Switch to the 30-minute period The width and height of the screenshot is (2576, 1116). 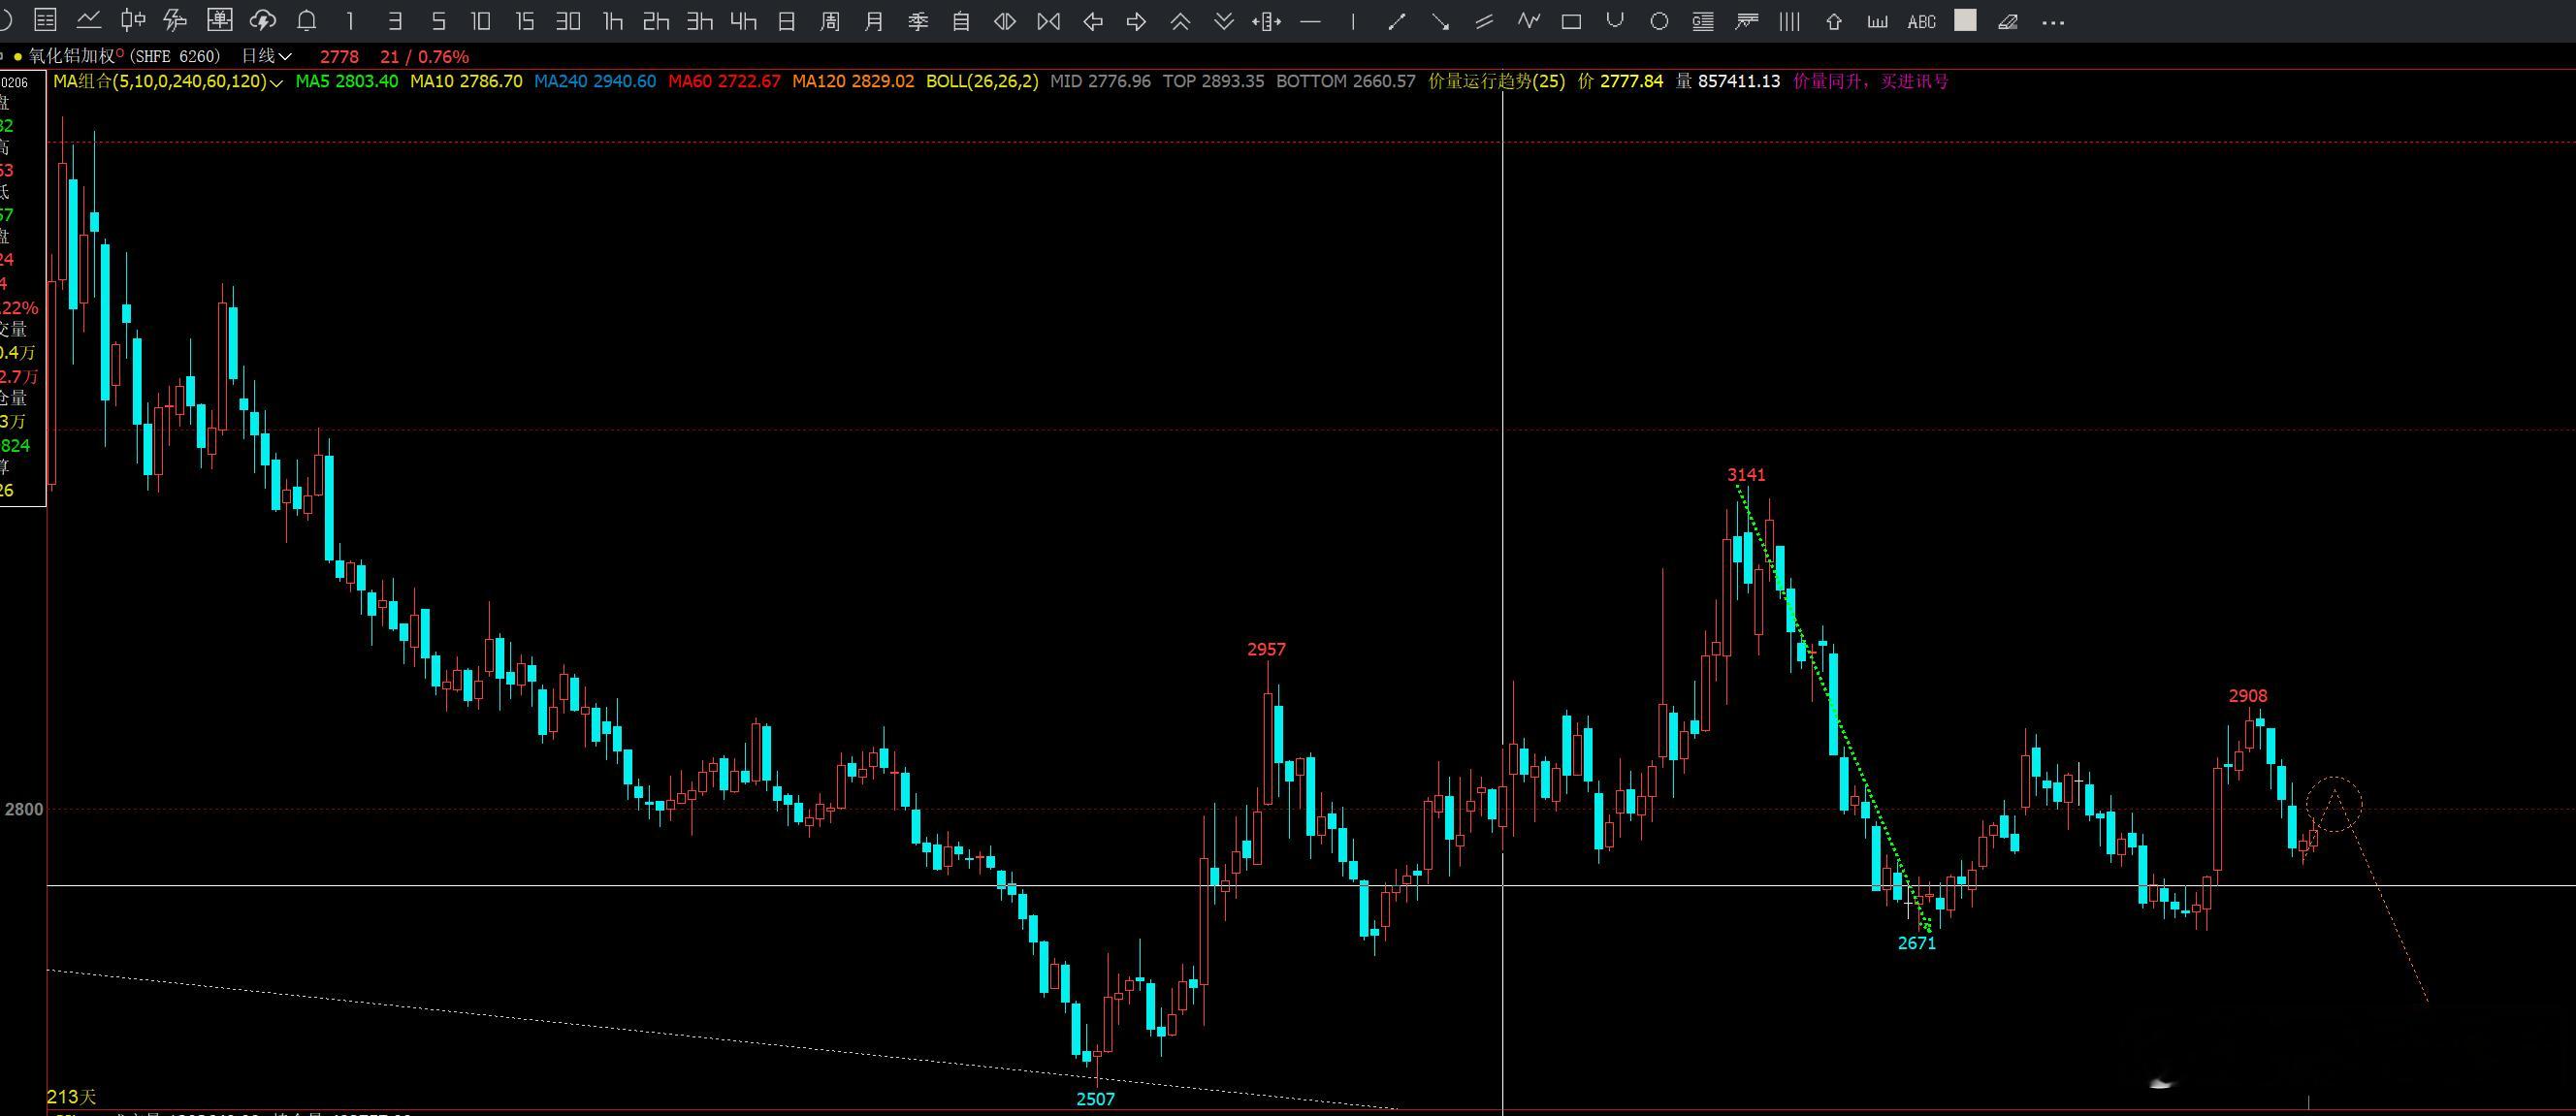568,21
